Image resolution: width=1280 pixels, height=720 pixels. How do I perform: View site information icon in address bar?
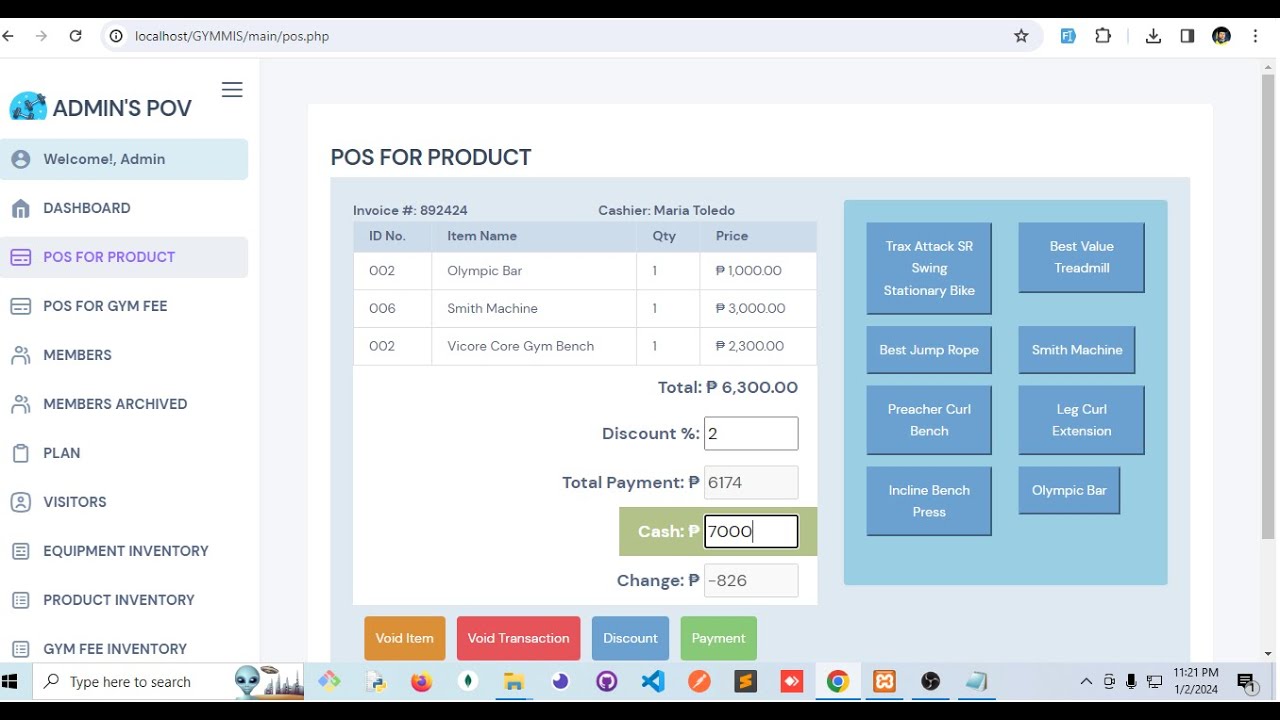point(116,36)
